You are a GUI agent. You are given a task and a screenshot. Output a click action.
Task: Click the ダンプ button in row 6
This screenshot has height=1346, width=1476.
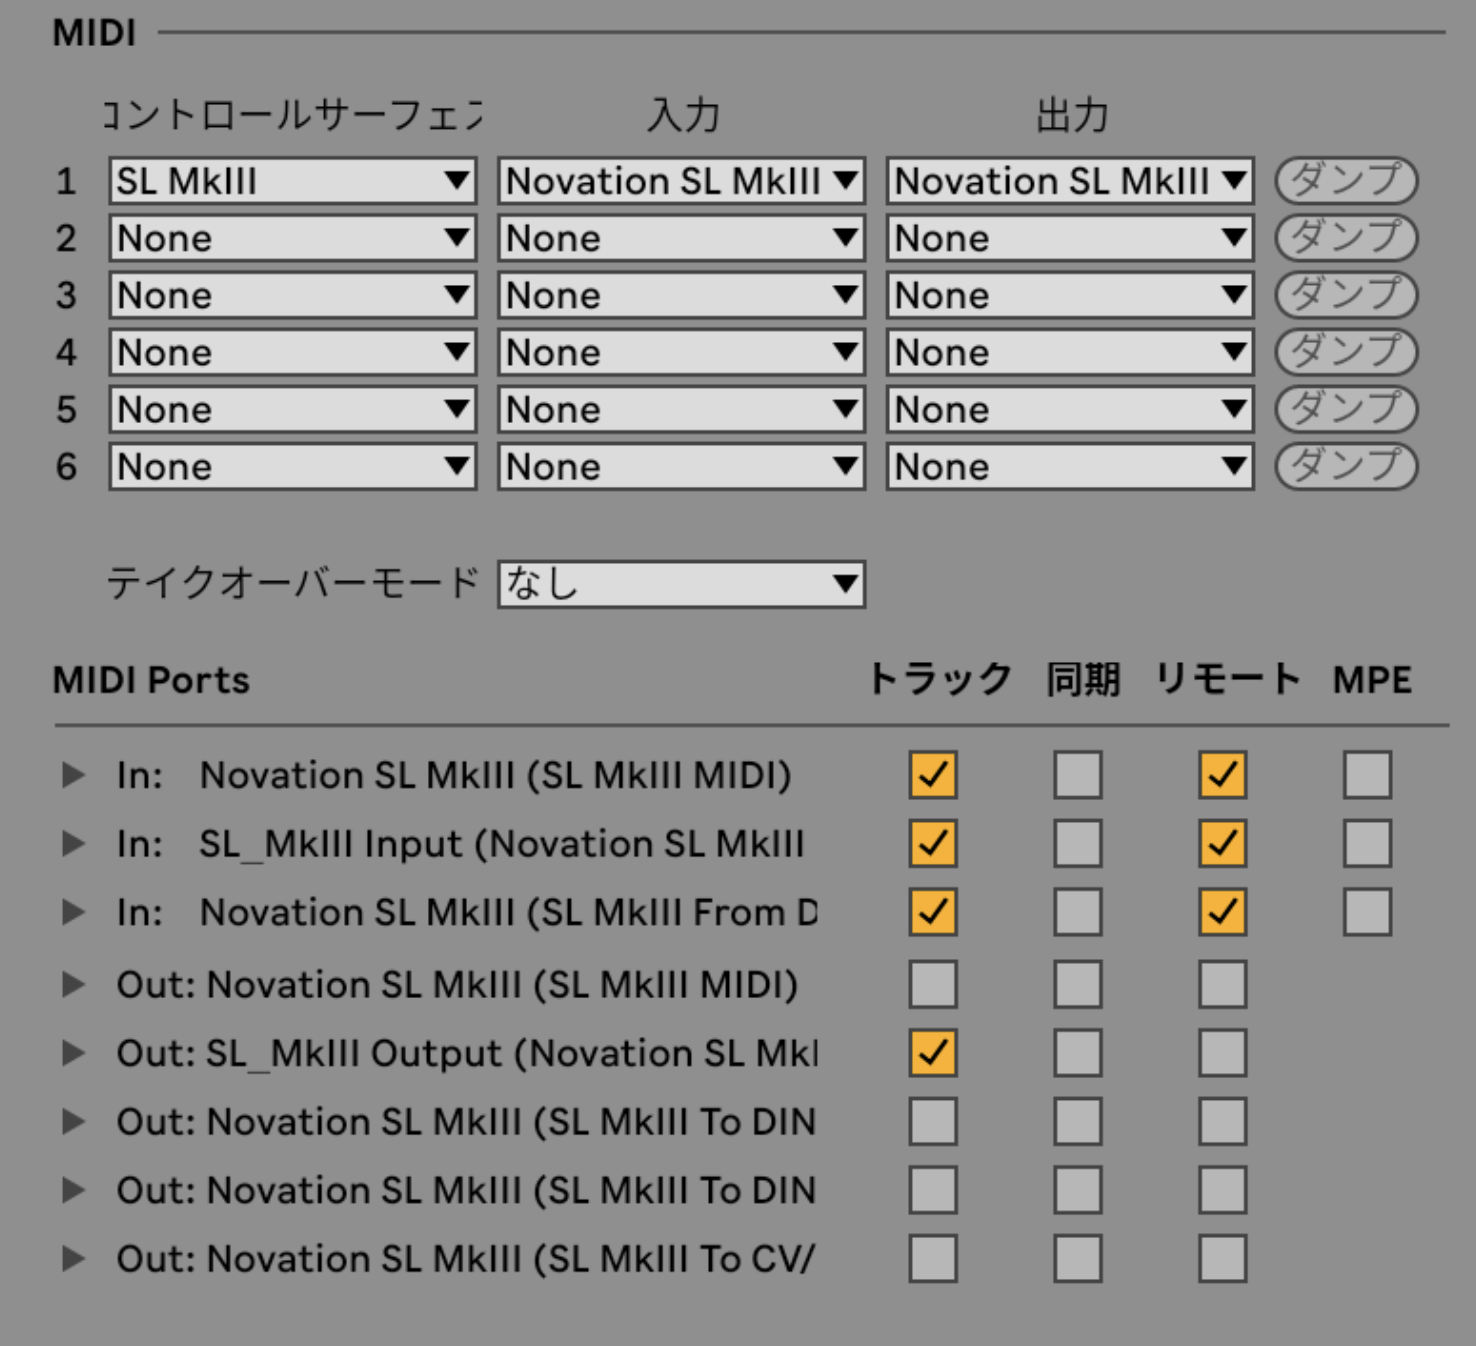[1346, 466]
